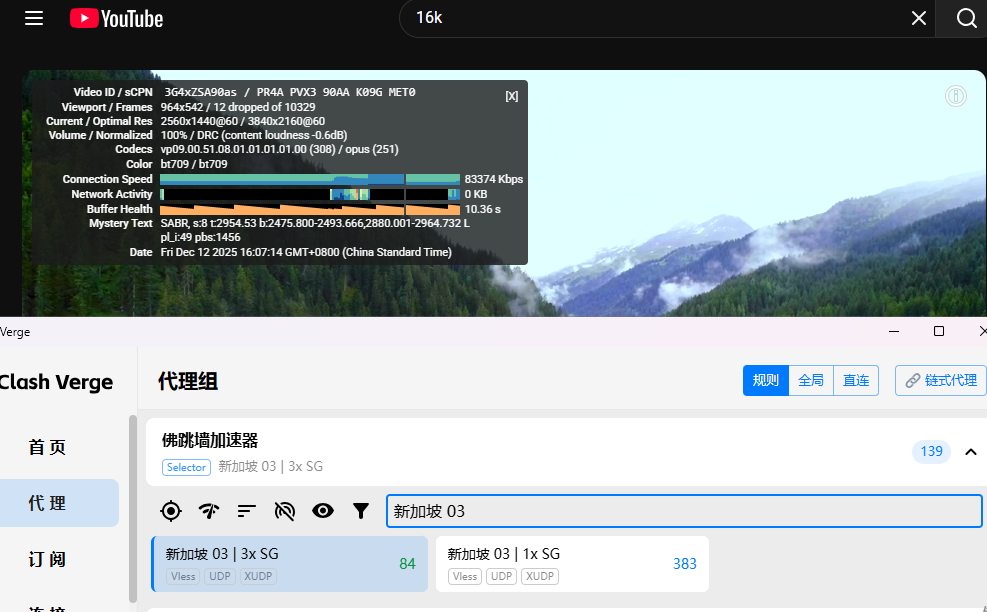Click the Connection Speed graph bar
Screen dimensions: 987x612
coord(310,179)
